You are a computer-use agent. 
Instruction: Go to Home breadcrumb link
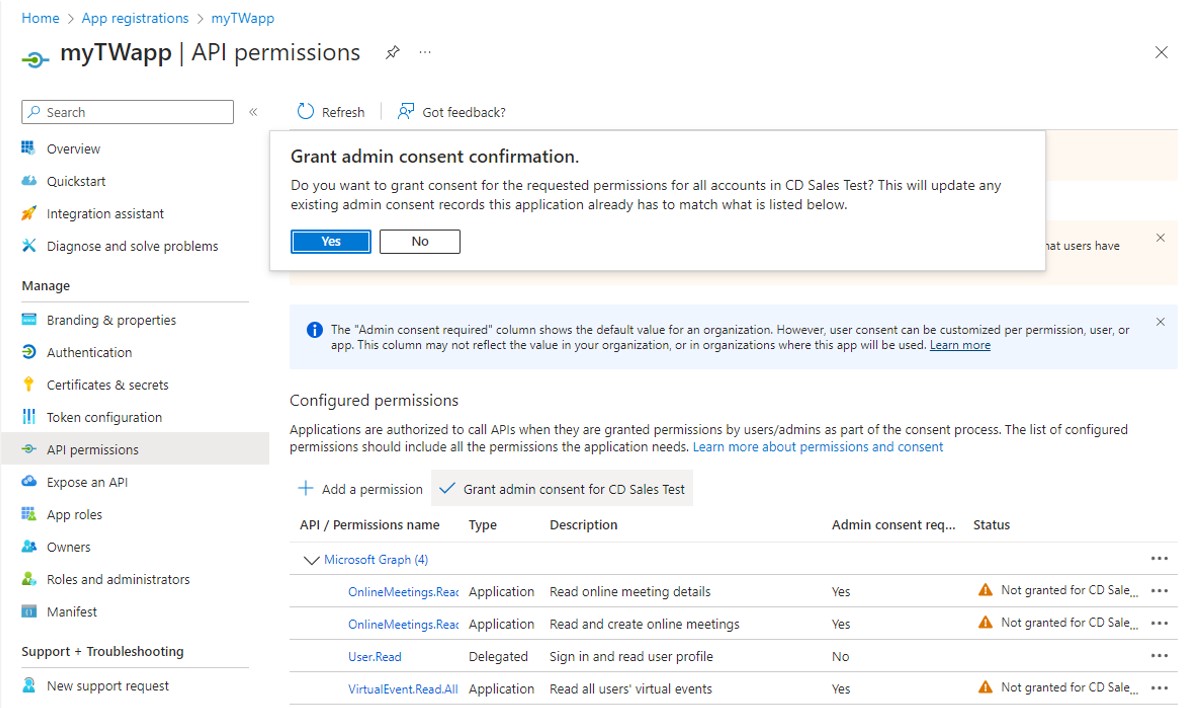(40, 18)
